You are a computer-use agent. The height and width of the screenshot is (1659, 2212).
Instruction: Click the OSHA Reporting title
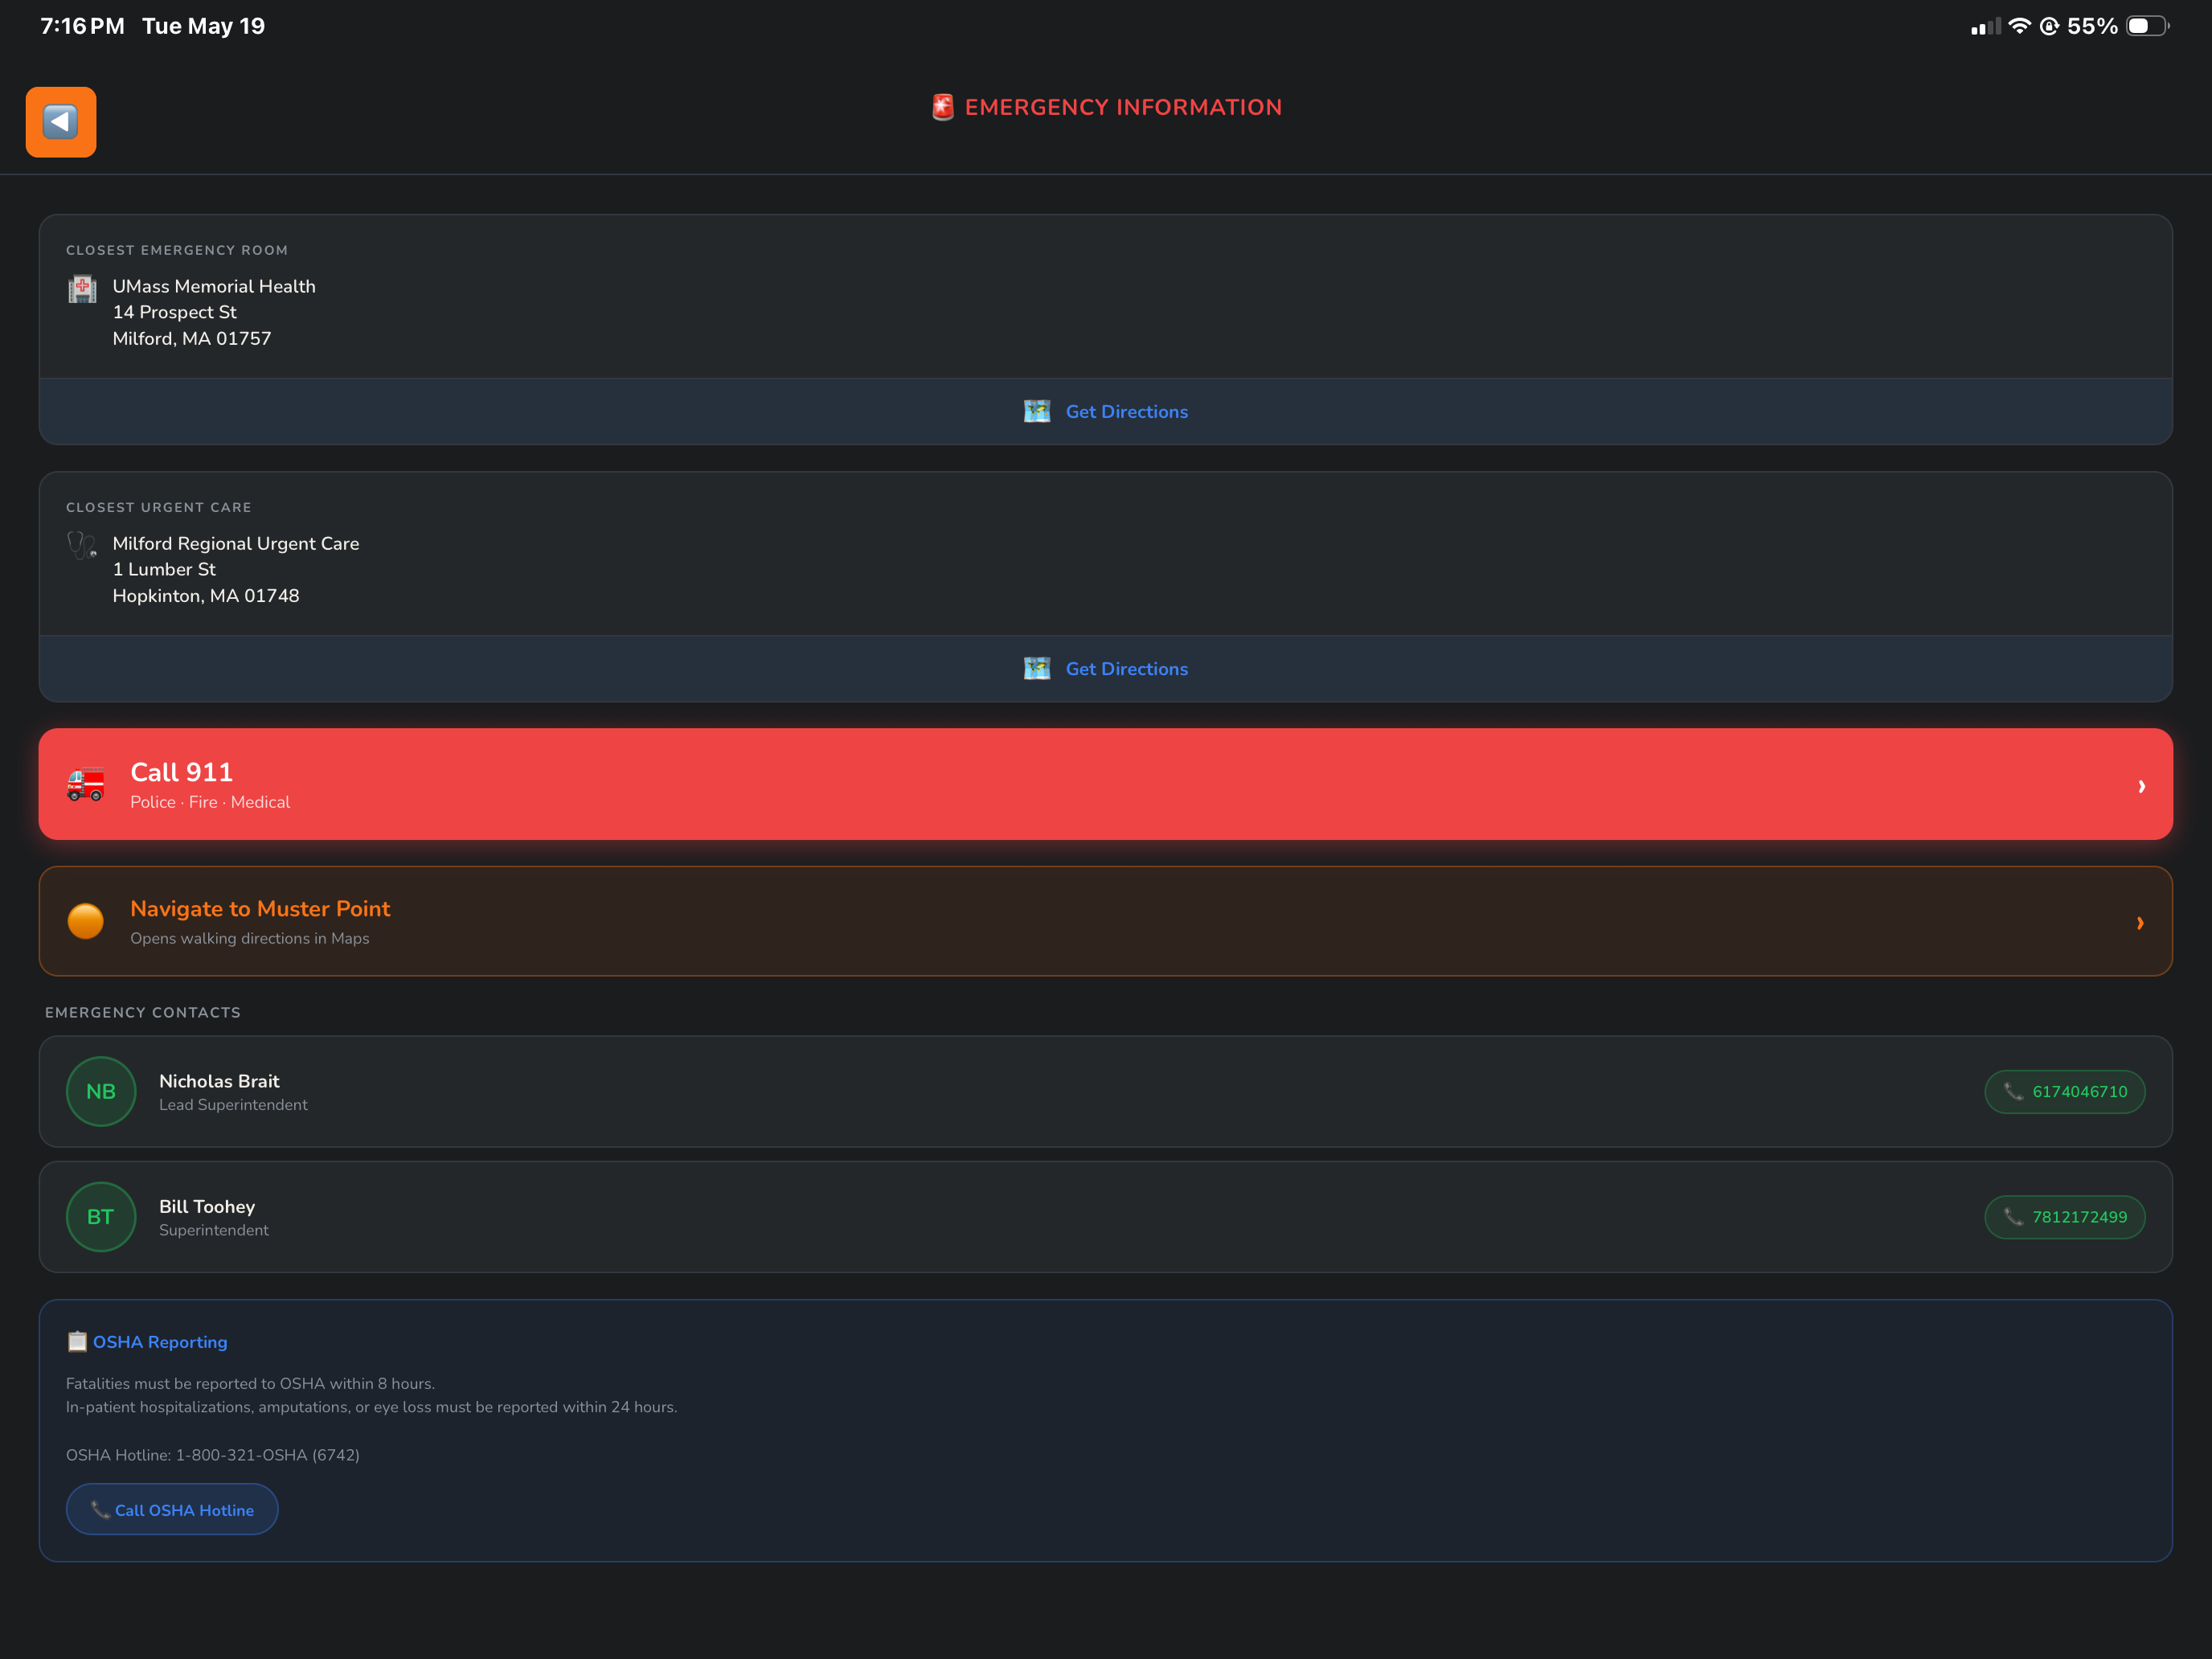point(160,1342)
